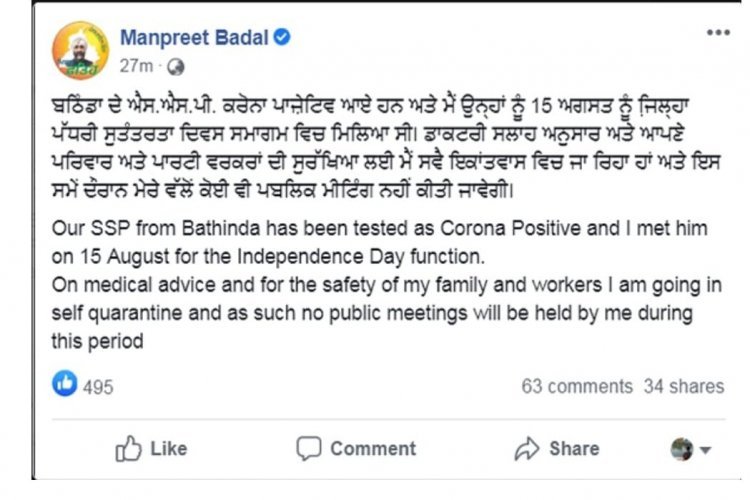Expand the dropdown arrow beside small avatar
The width and height of the screenshot is (750, 500).
(x=705, y=450)
